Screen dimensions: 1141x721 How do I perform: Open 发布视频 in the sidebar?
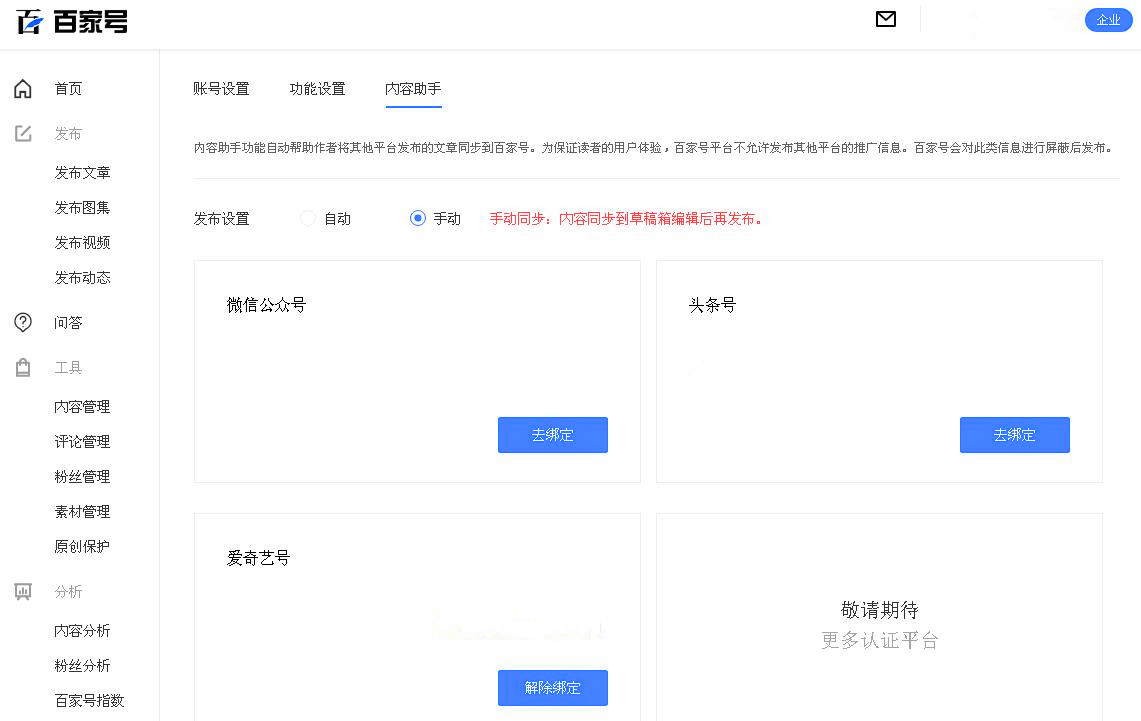point(82,242)
